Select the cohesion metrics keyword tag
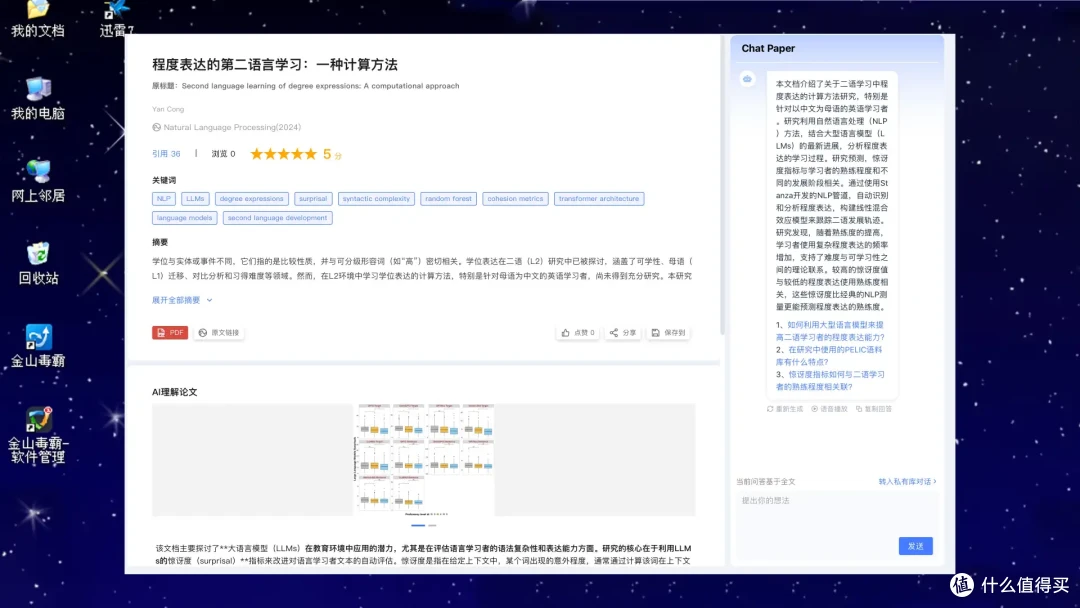The width and height of the screenshot is (1080, 608). [x=515, y=199]
